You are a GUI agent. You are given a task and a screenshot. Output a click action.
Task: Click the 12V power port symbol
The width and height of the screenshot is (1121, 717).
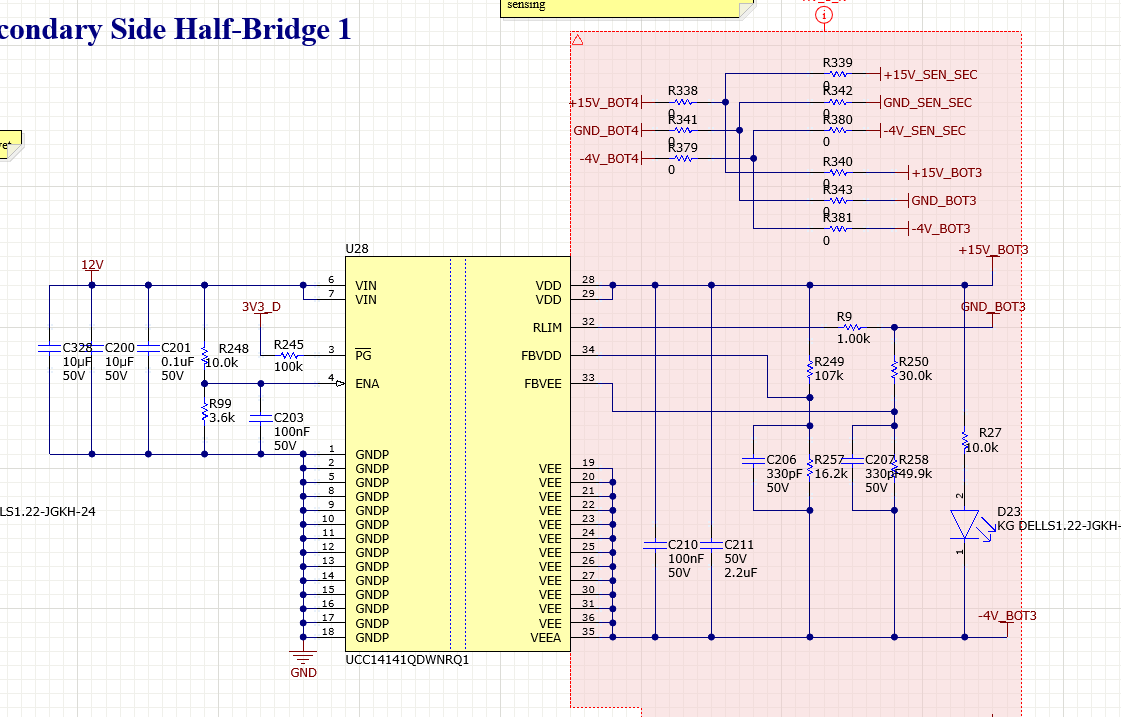click(92, 268)
